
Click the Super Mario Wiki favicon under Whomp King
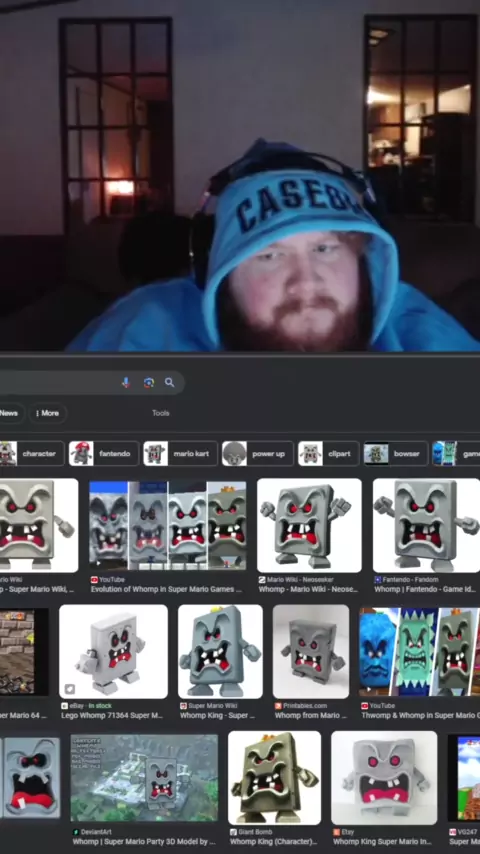(183, 706)
